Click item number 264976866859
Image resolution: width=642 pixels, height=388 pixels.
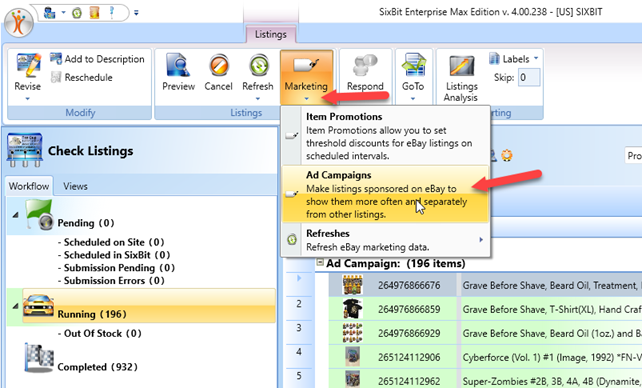[x=409, y=309]
